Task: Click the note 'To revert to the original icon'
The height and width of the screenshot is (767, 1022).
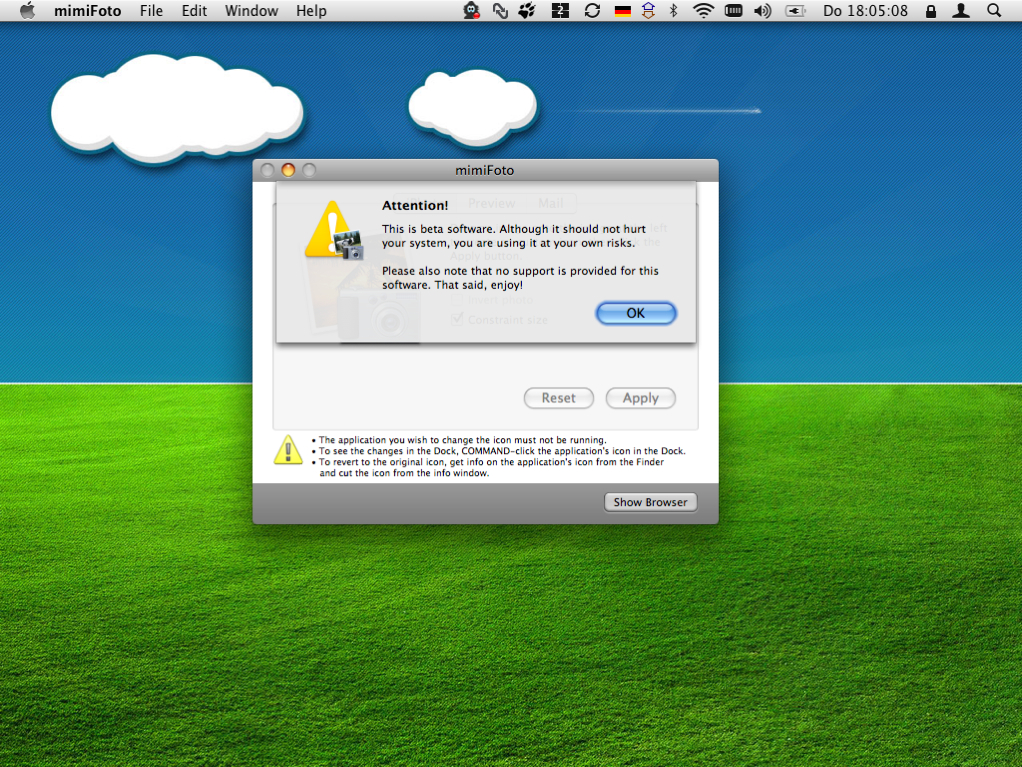Action: (x=491, y=467)
